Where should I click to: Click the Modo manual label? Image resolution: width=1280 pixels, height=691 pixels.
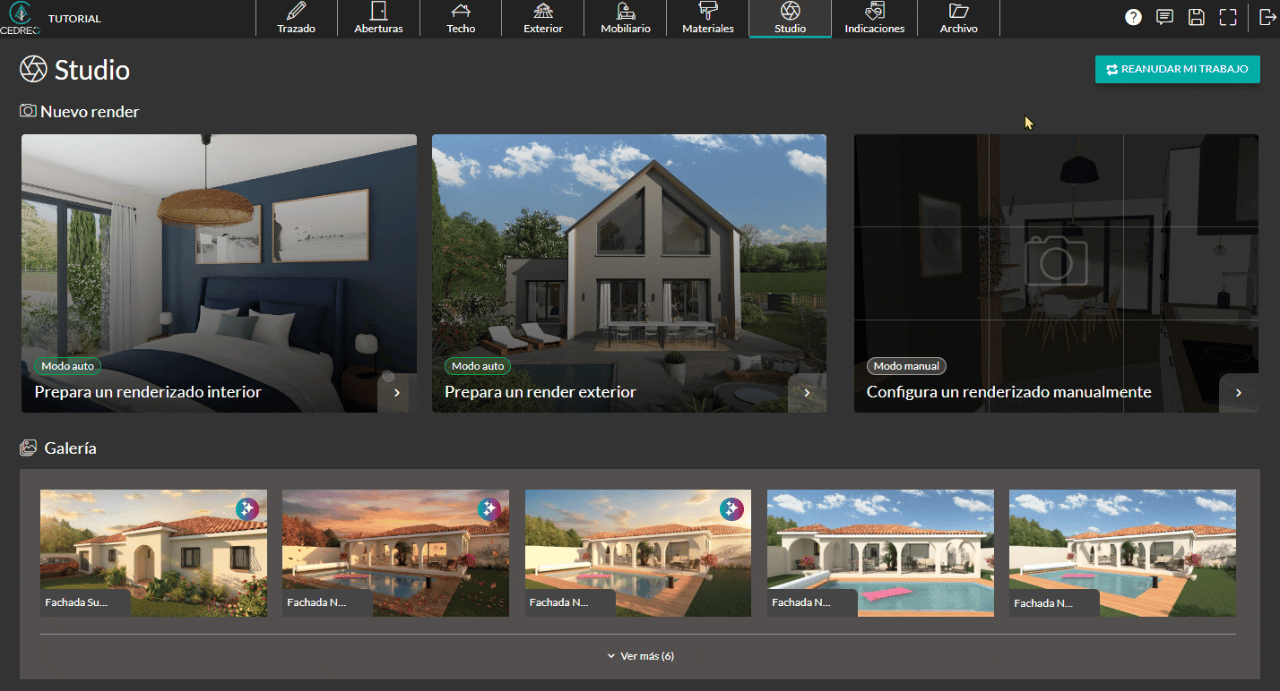[x=906, y=366]
